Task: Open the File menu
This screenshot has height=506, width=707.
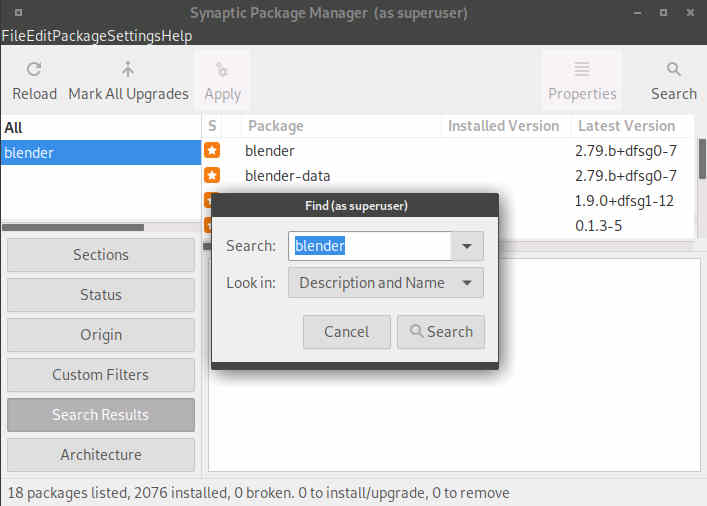Action: click(14, 36)
